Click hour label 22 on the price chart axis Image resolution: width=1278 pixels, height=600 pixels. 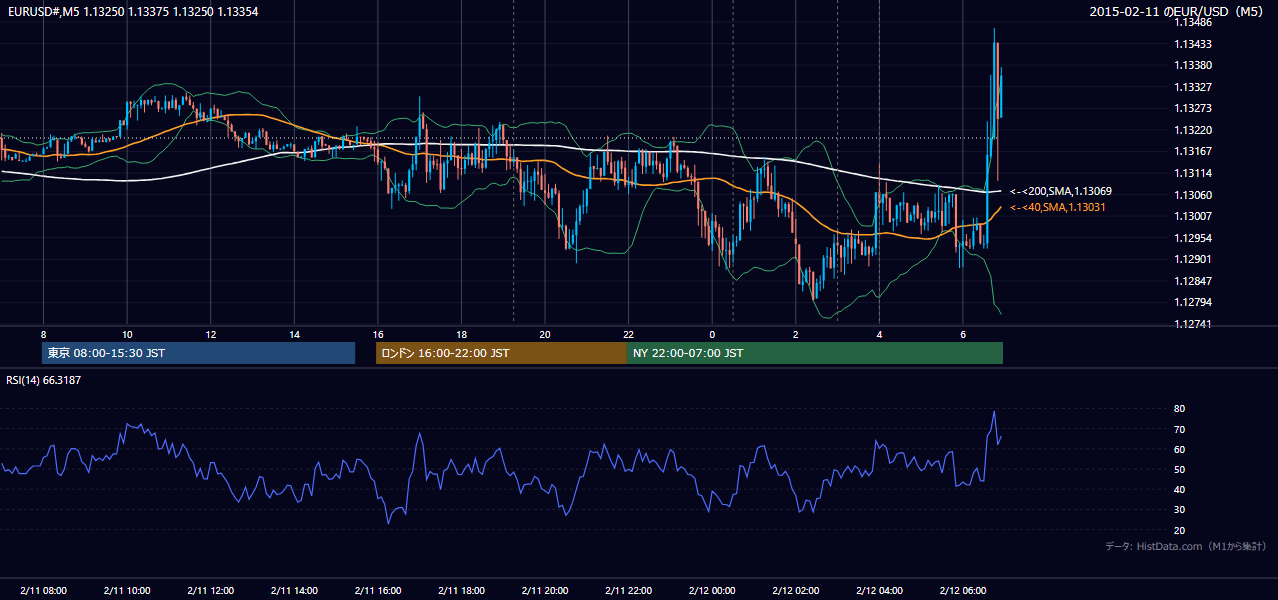pos(628,333)
